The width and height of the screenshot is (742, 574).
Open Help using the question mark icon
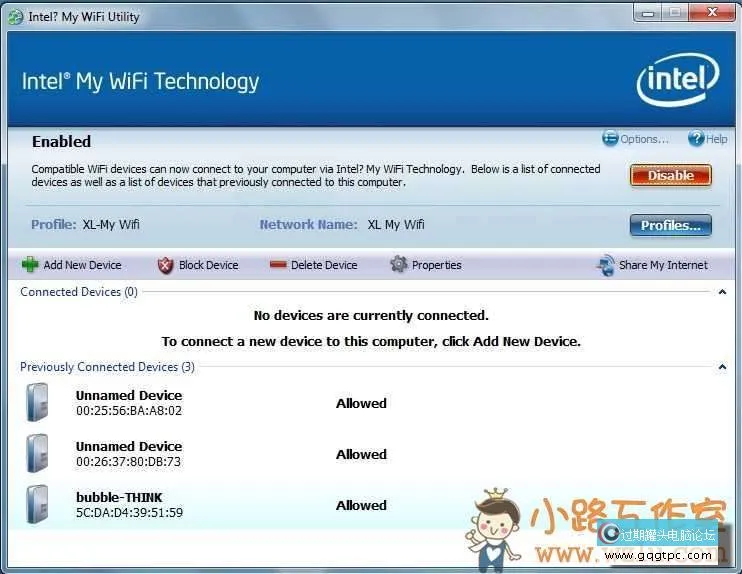click(x=695, y=139)
